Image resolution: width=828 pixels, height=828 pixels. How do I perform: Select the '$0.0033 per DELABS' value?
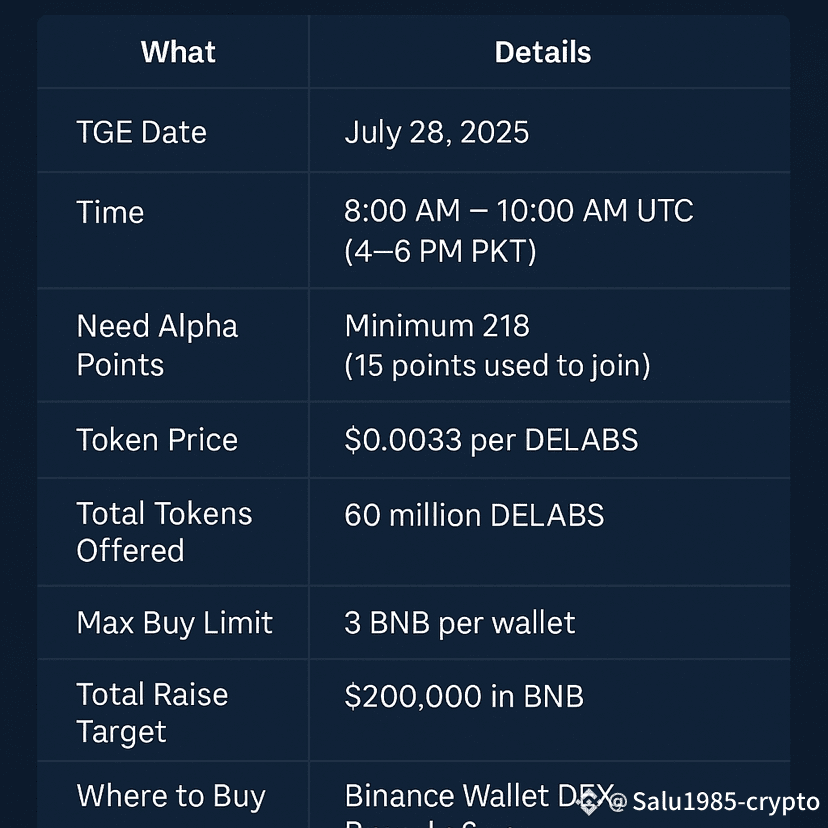pos(491,439)
